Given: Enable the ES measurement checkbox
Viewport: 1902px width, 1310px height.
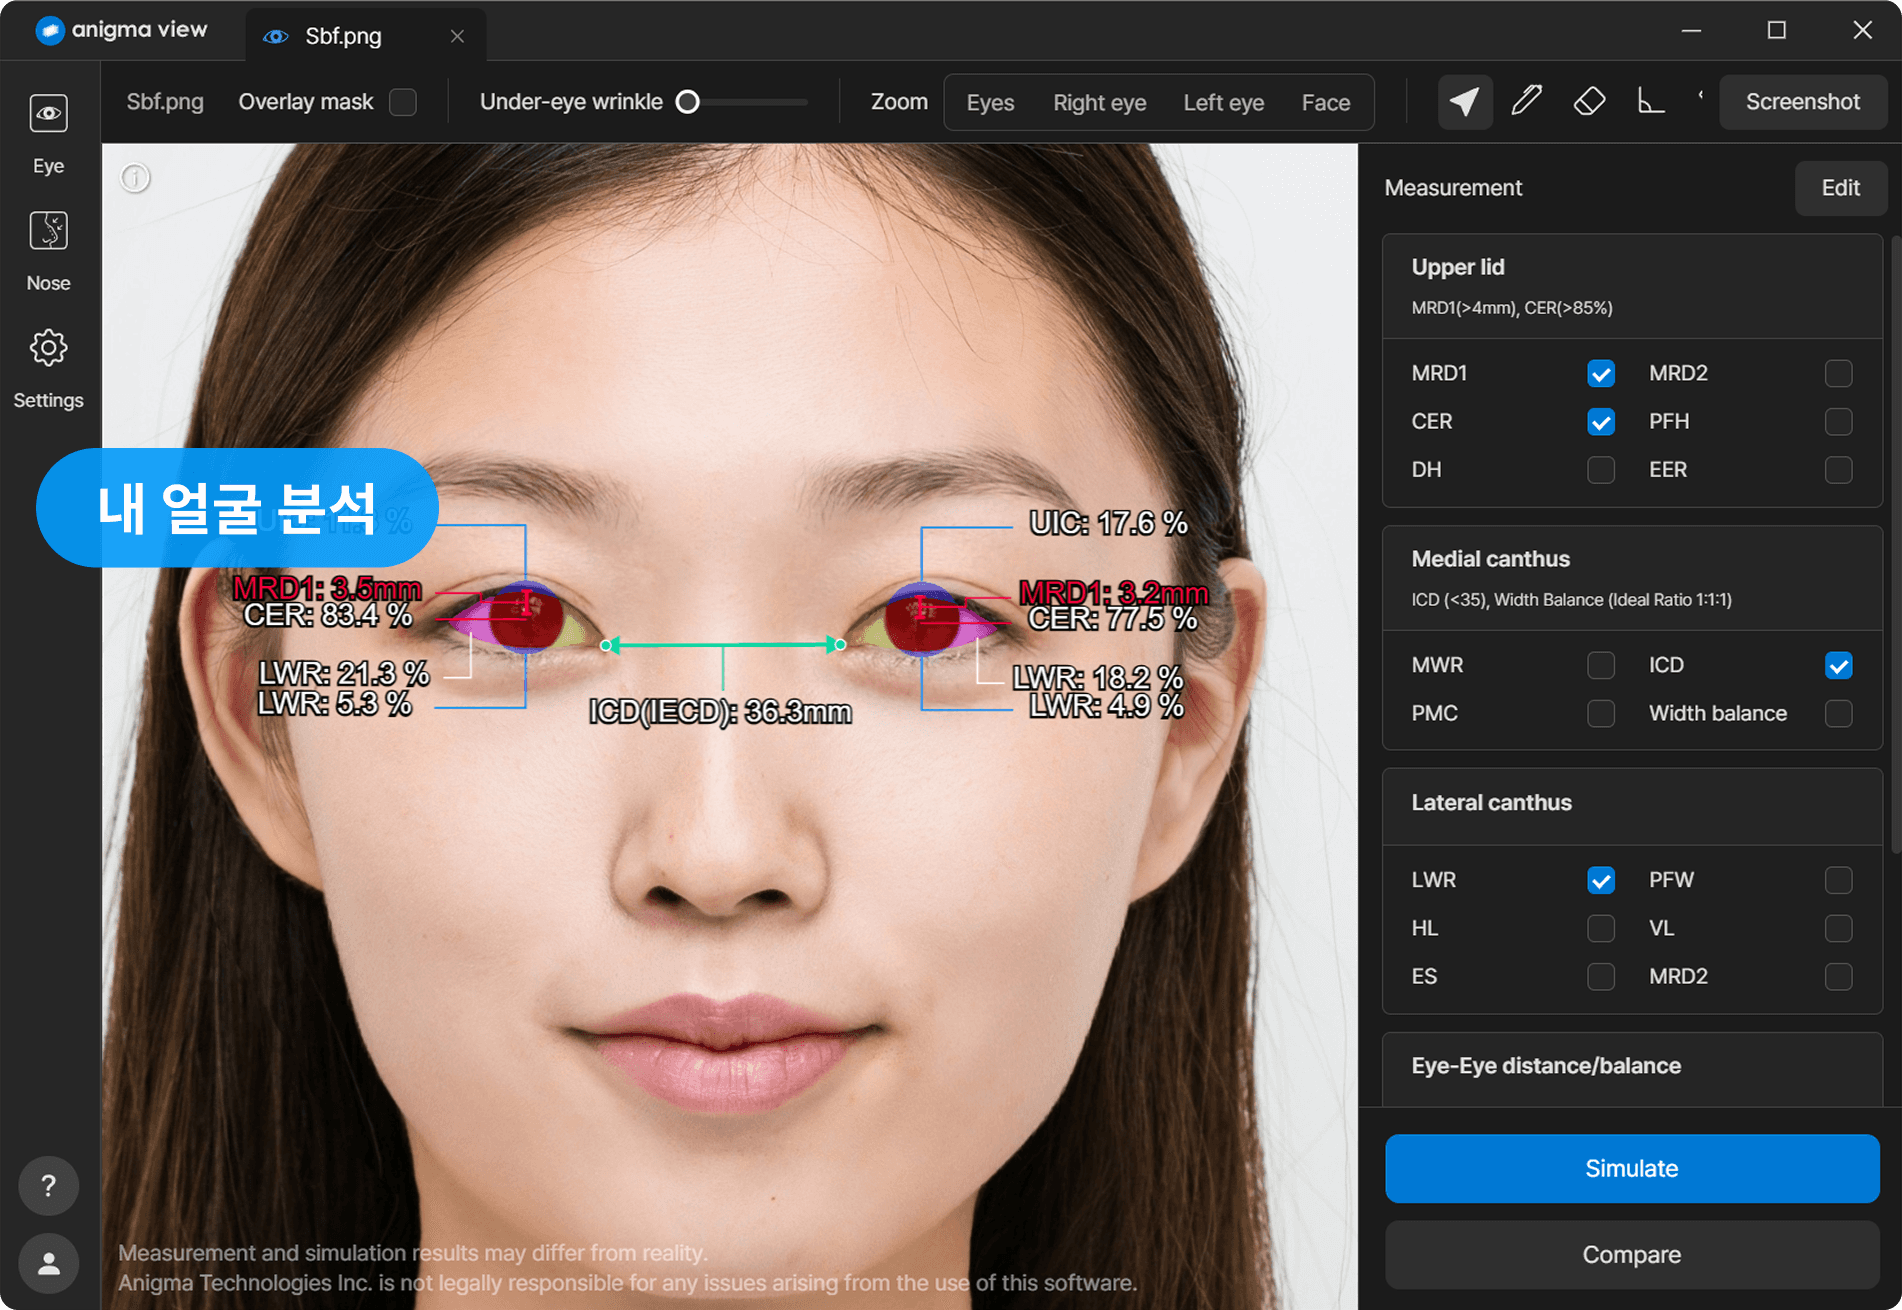Looking at the screenshot, I should pos(1601,976).
